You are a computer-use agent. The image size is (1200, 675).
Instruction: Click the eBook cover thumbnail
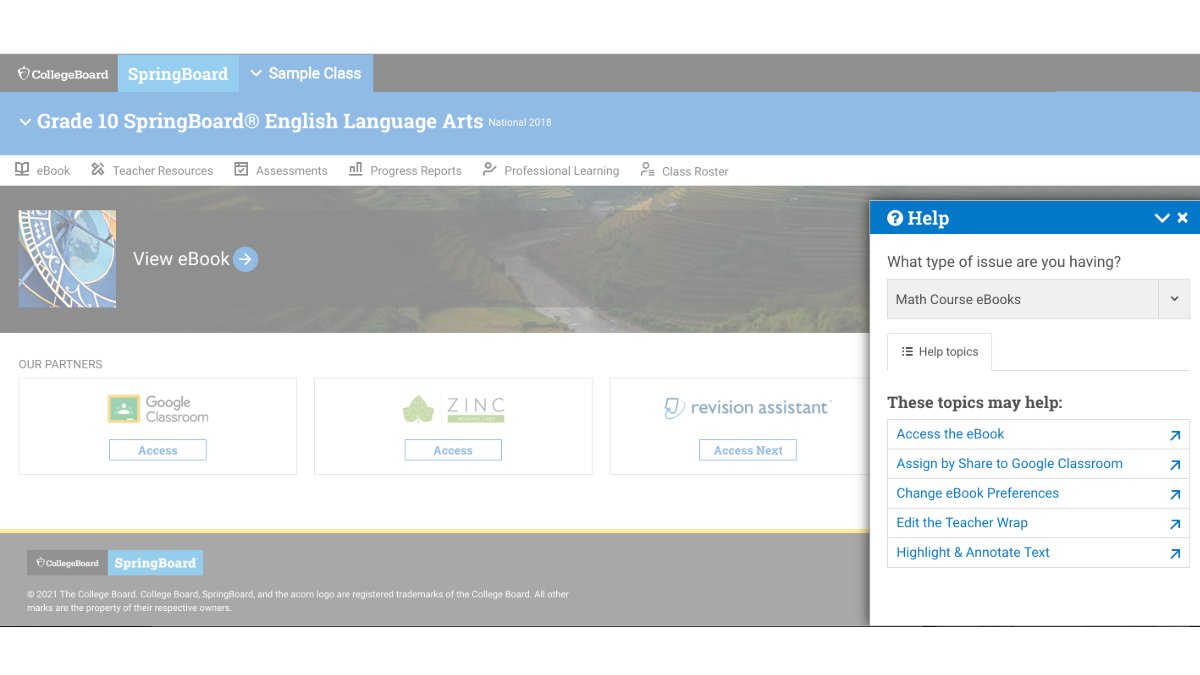(67, 259)
